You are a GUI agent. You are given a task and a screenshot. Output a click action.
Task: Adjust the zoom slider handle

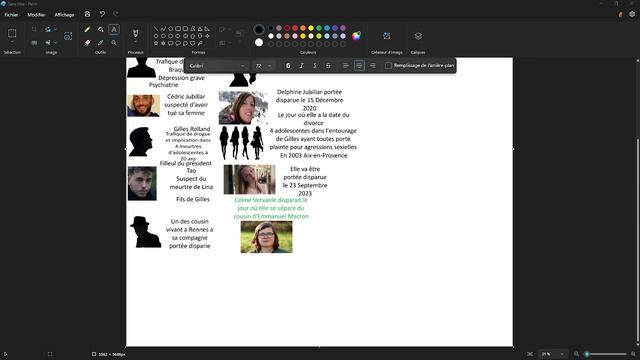(587, 354)
